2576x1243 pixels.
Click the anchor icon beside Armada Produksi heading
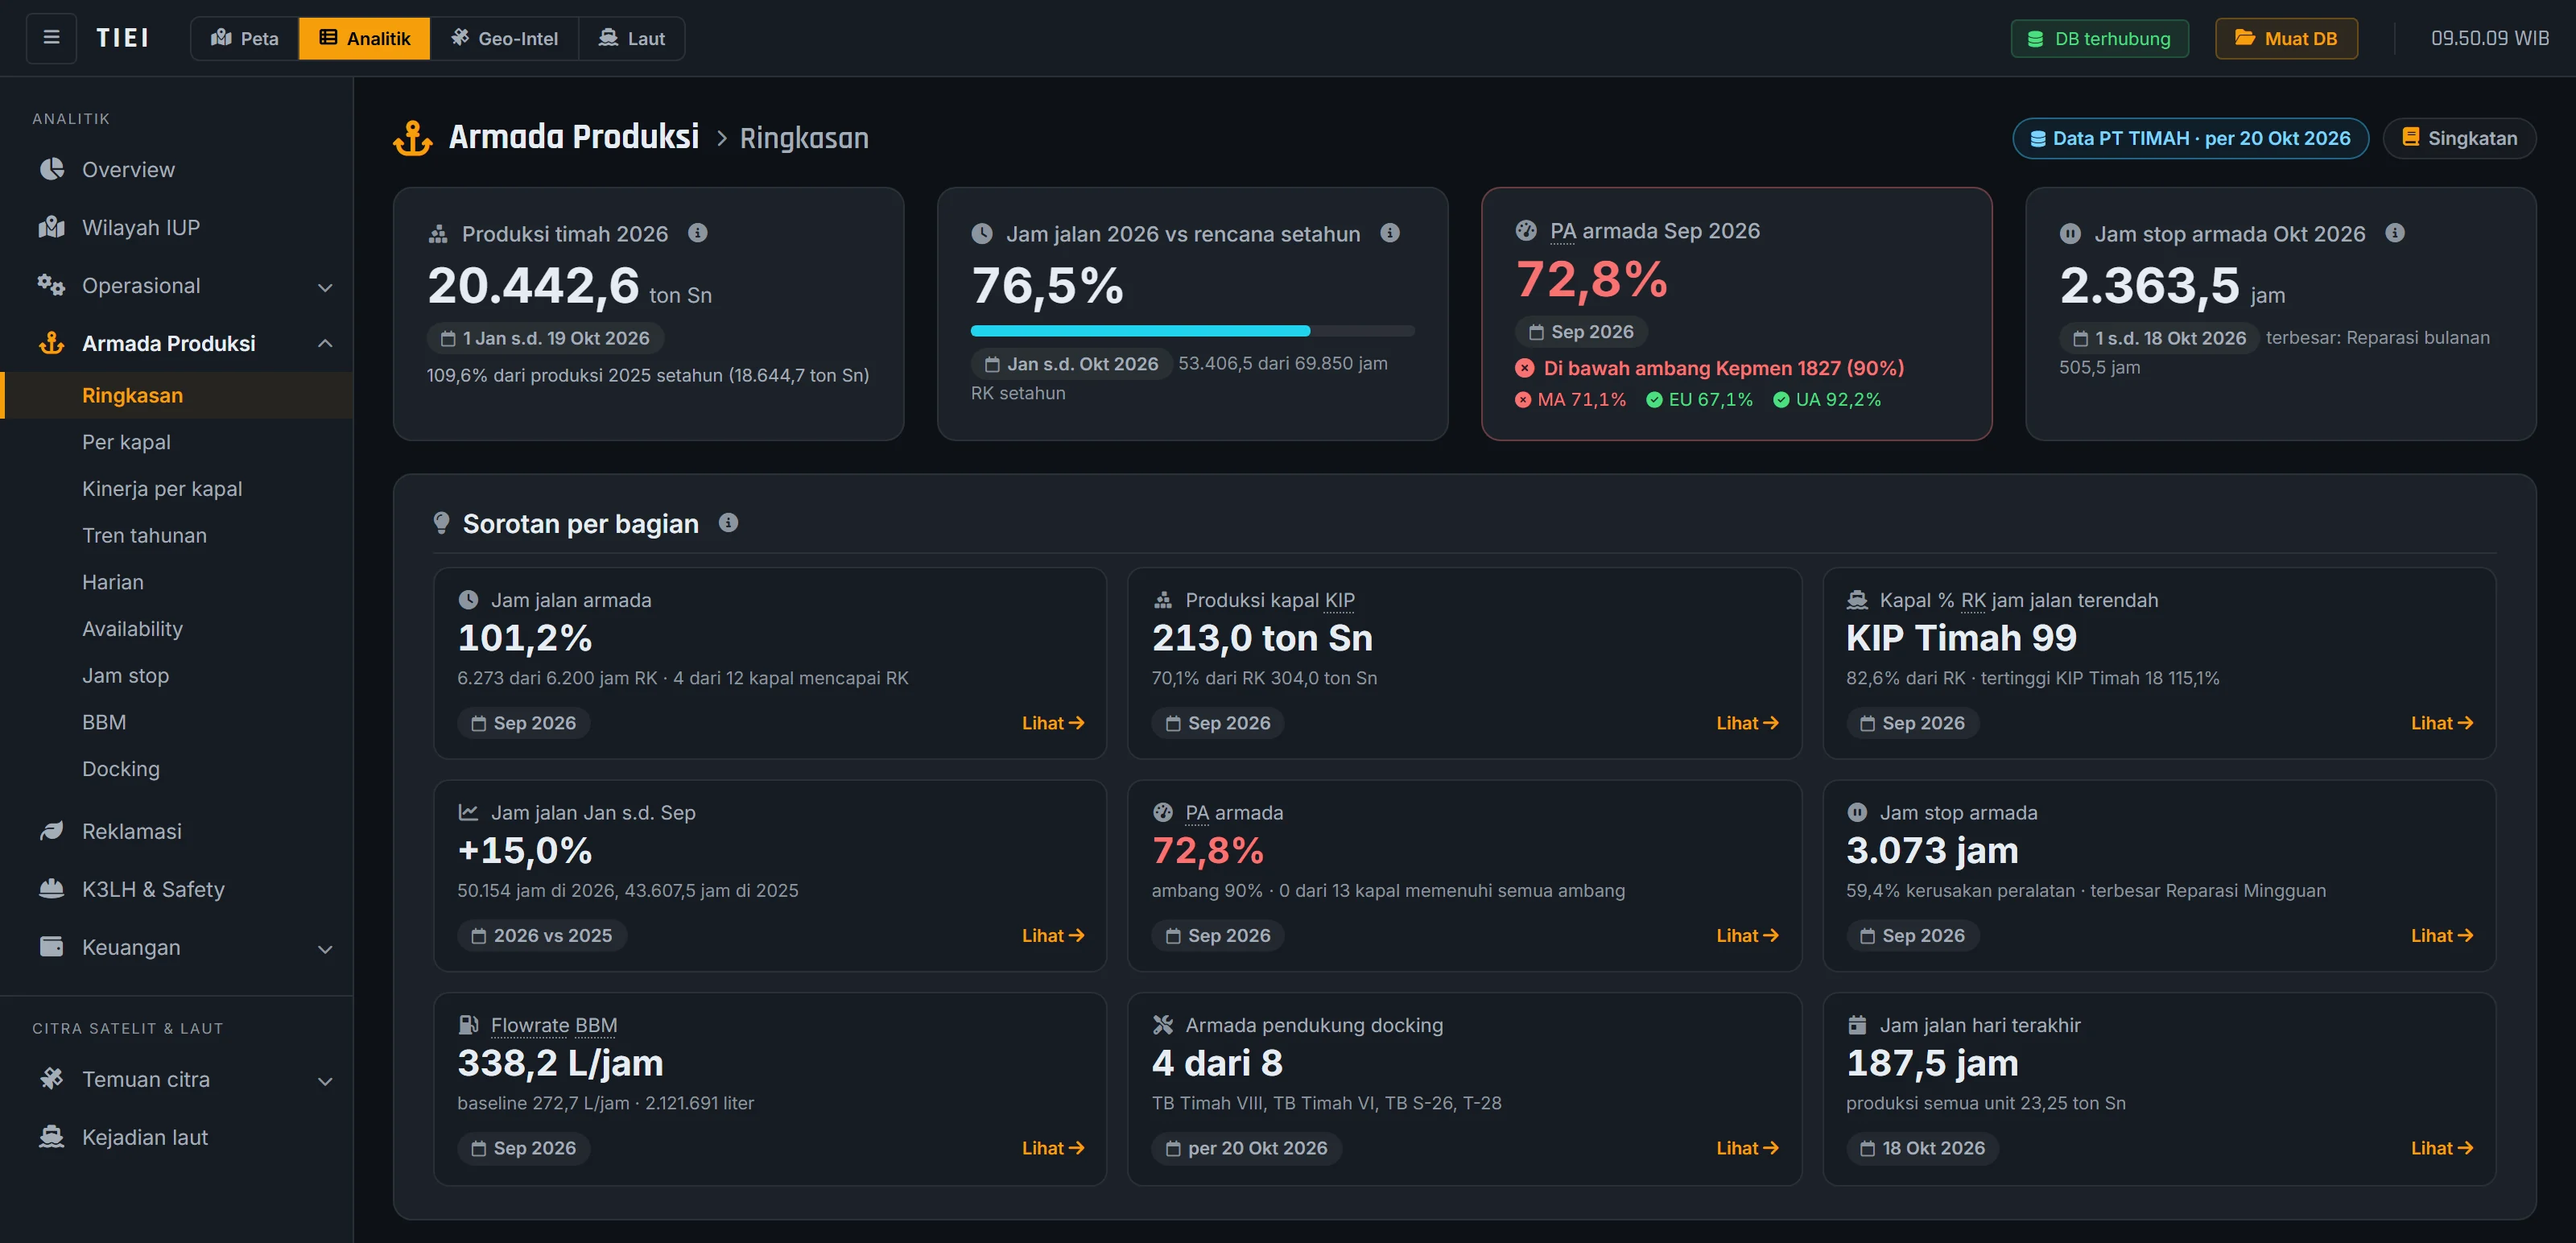412,138
